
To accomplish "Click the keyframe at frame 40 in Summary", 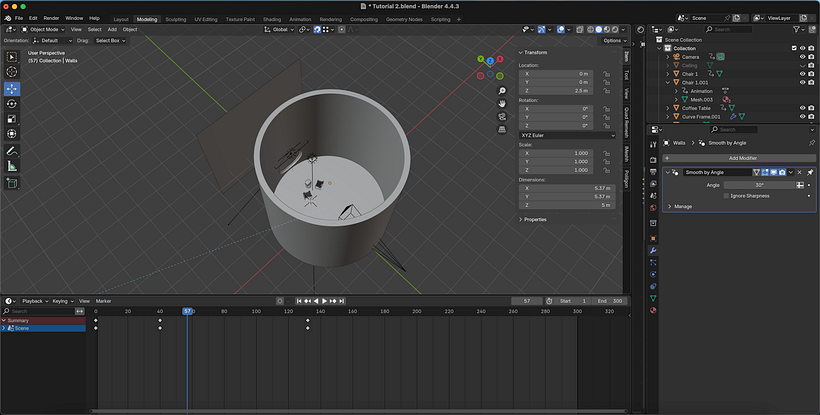I will (160, 320).
